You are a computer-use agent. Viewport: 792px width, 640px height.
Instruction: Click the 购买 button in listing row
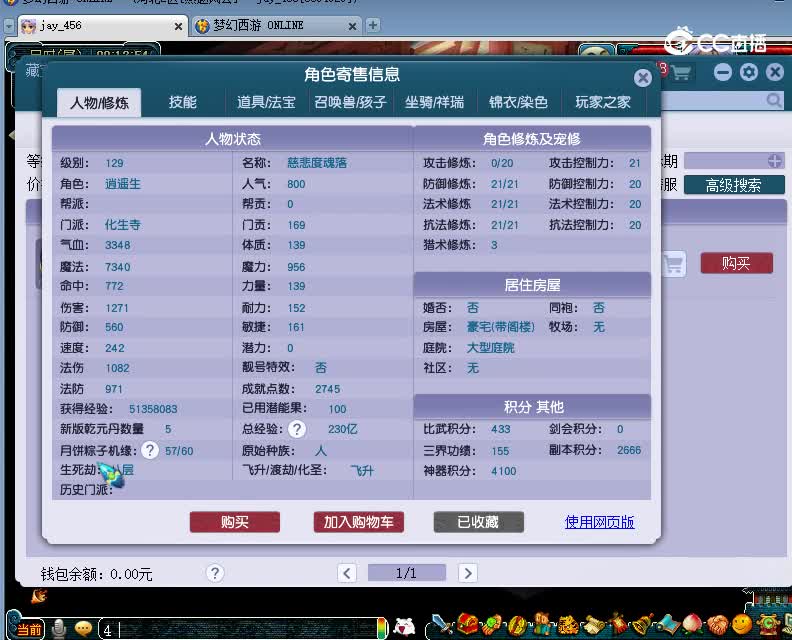(736, 263)
